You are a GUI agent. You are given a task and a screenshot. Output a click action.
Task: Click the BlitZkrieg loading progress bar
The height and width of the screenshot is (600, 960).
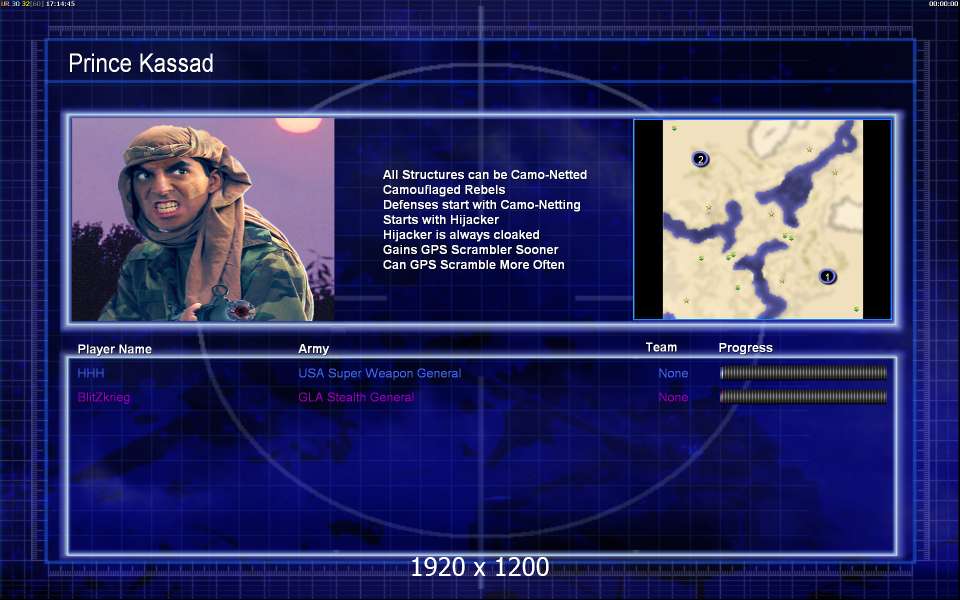(x=803, y=397)
